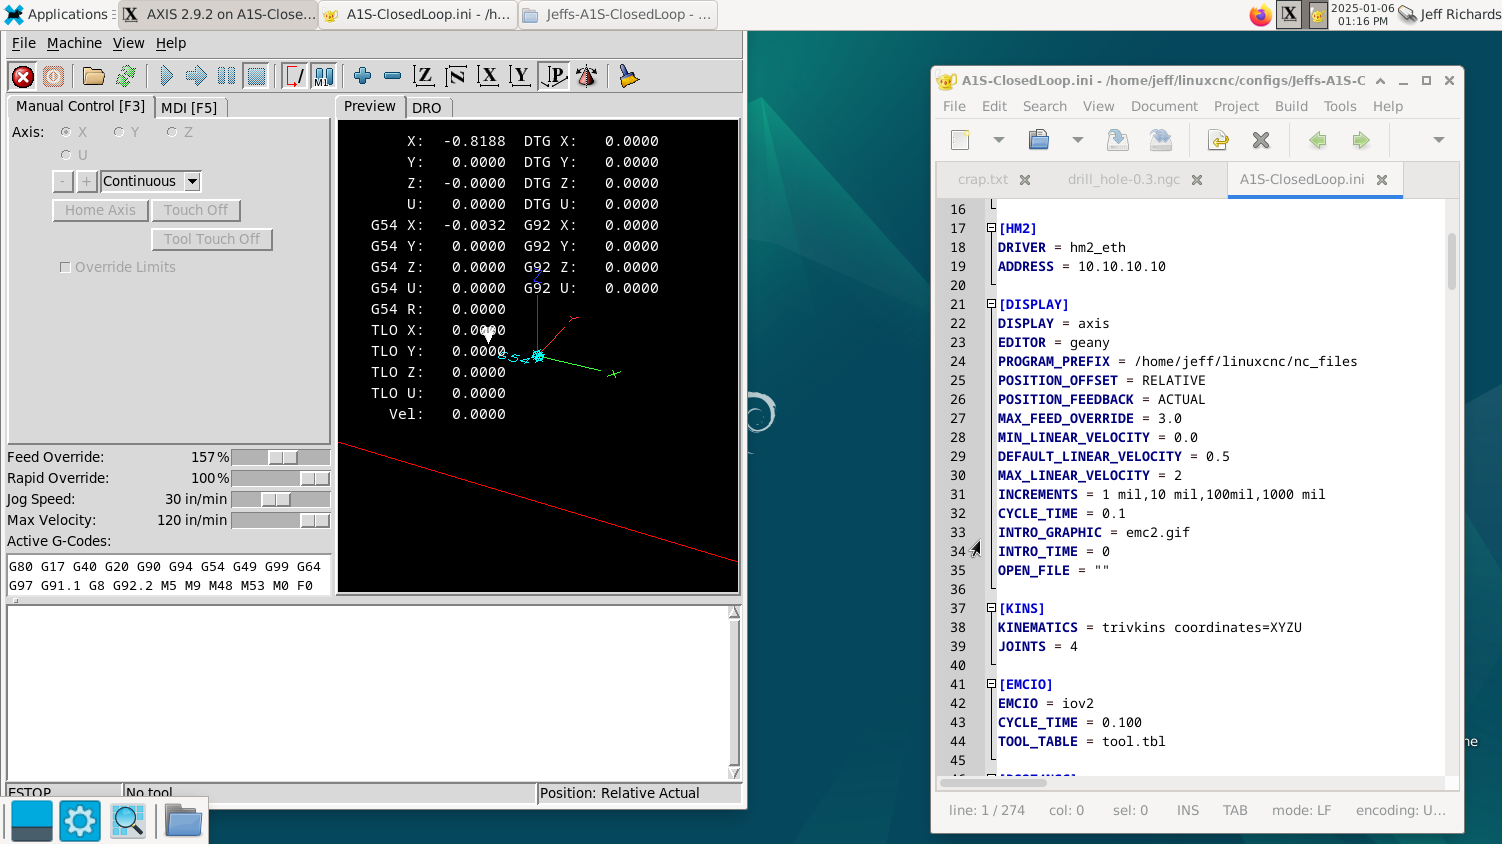Image resolution: width=1502 pixels, height=844 pixels.
Task: Open the Build menu in Geany
Action: (1291, 106)
